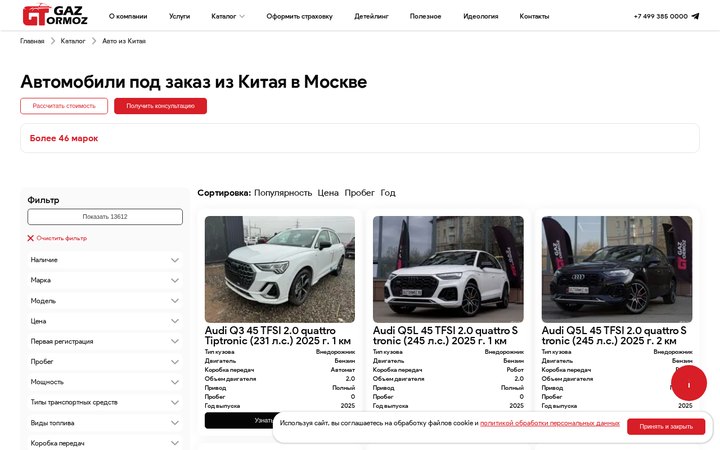Open the Полезное section
This screenshot has width=720, height=450.
425,16
